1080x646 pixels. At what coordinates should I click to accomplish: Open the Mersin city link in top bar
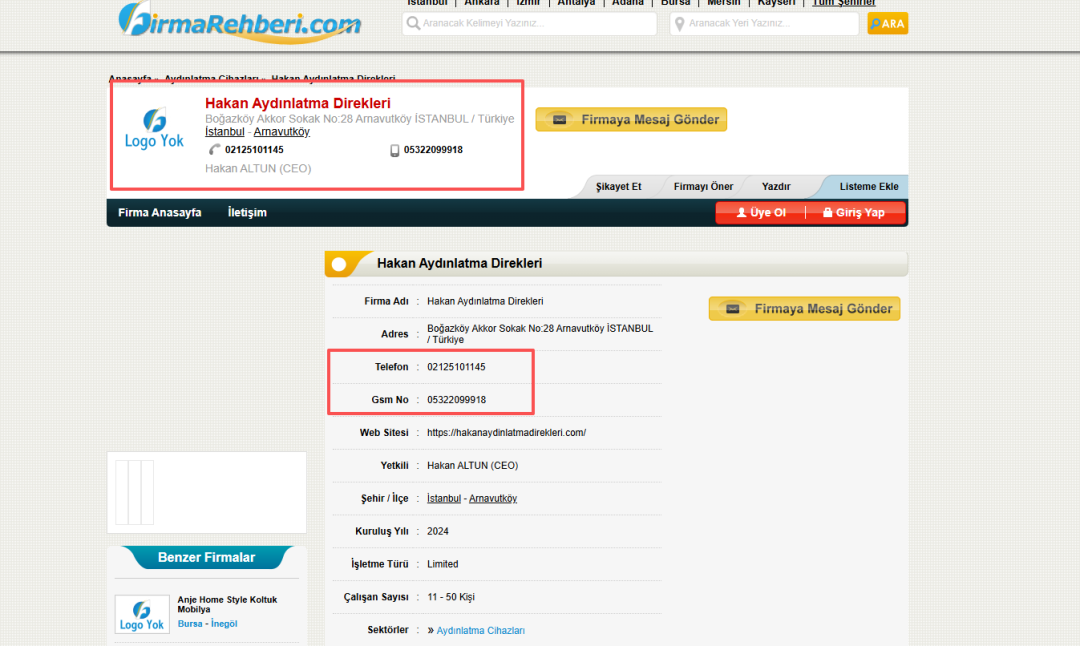(x=723, y=3)
